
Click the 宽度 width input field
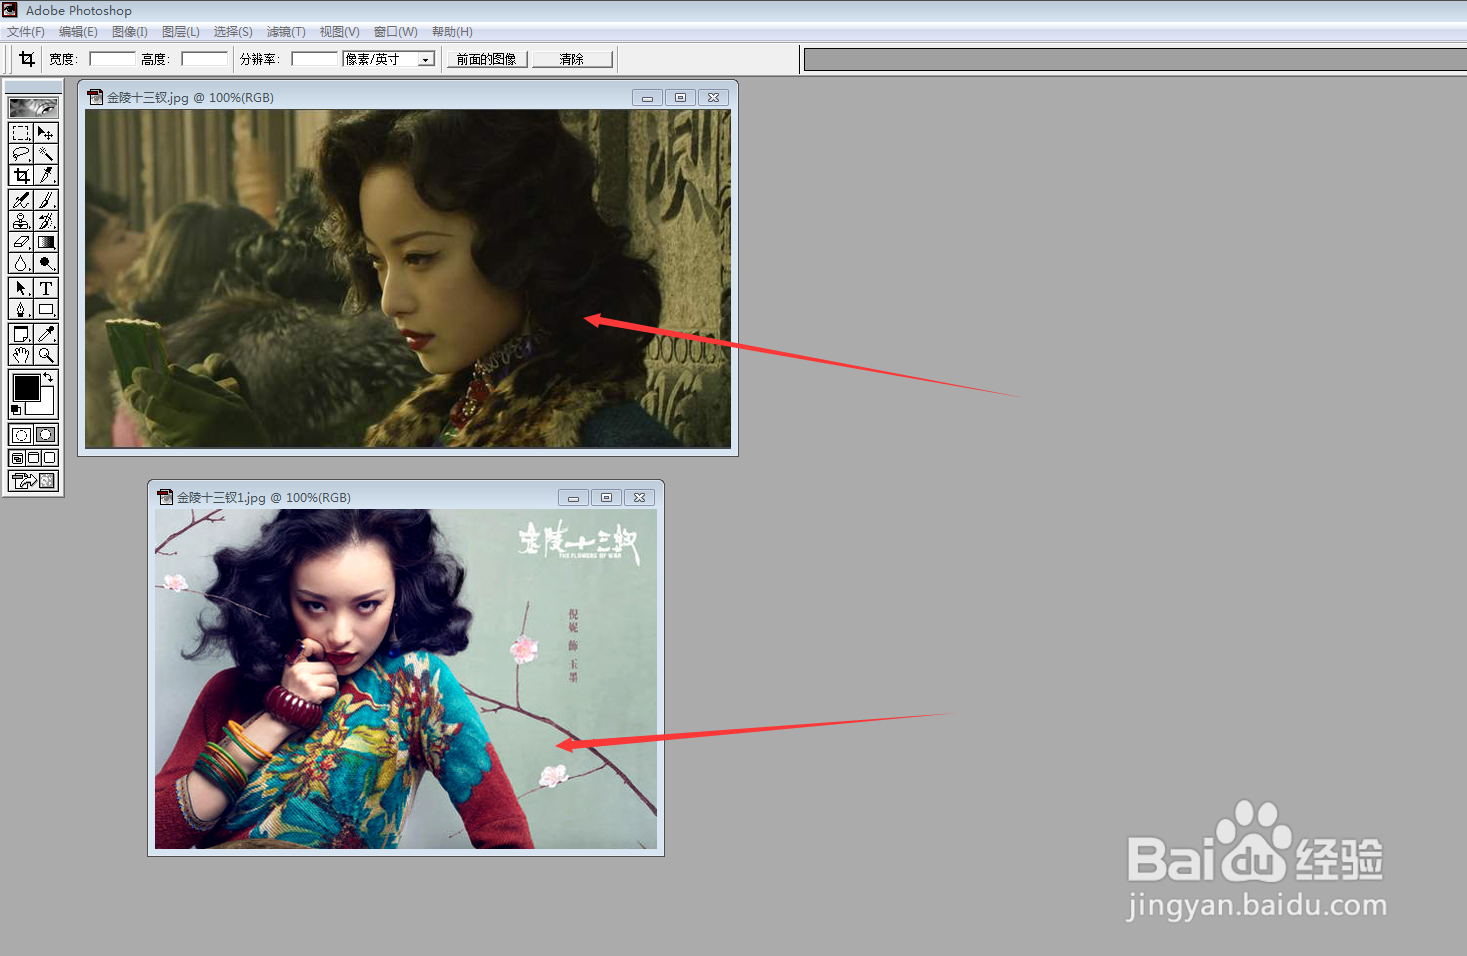(112, 59)
